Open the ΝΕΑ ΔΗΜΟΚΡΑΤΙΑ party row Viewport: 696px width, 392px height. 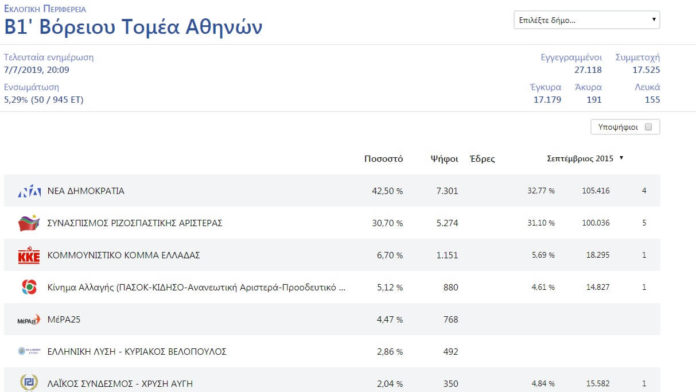tap(332, 191)
